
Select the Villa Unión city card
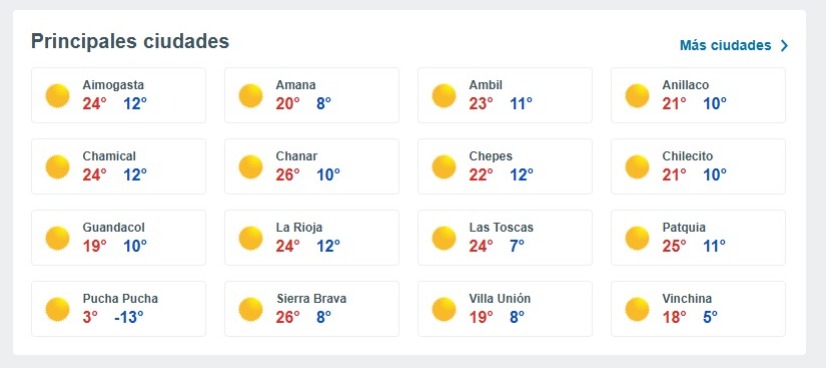[x=505, y=309]
